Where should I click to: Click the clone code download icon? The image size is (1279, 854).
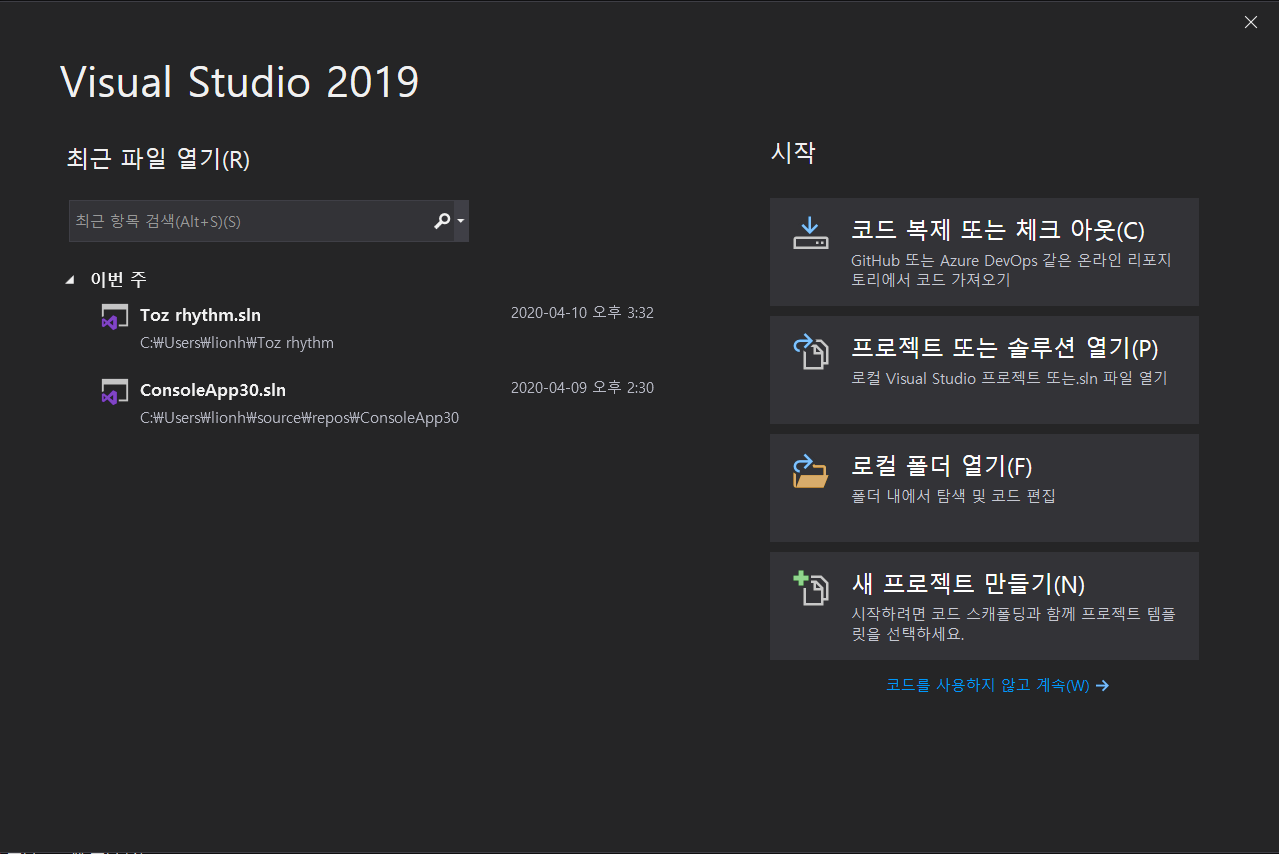[810, 233]
